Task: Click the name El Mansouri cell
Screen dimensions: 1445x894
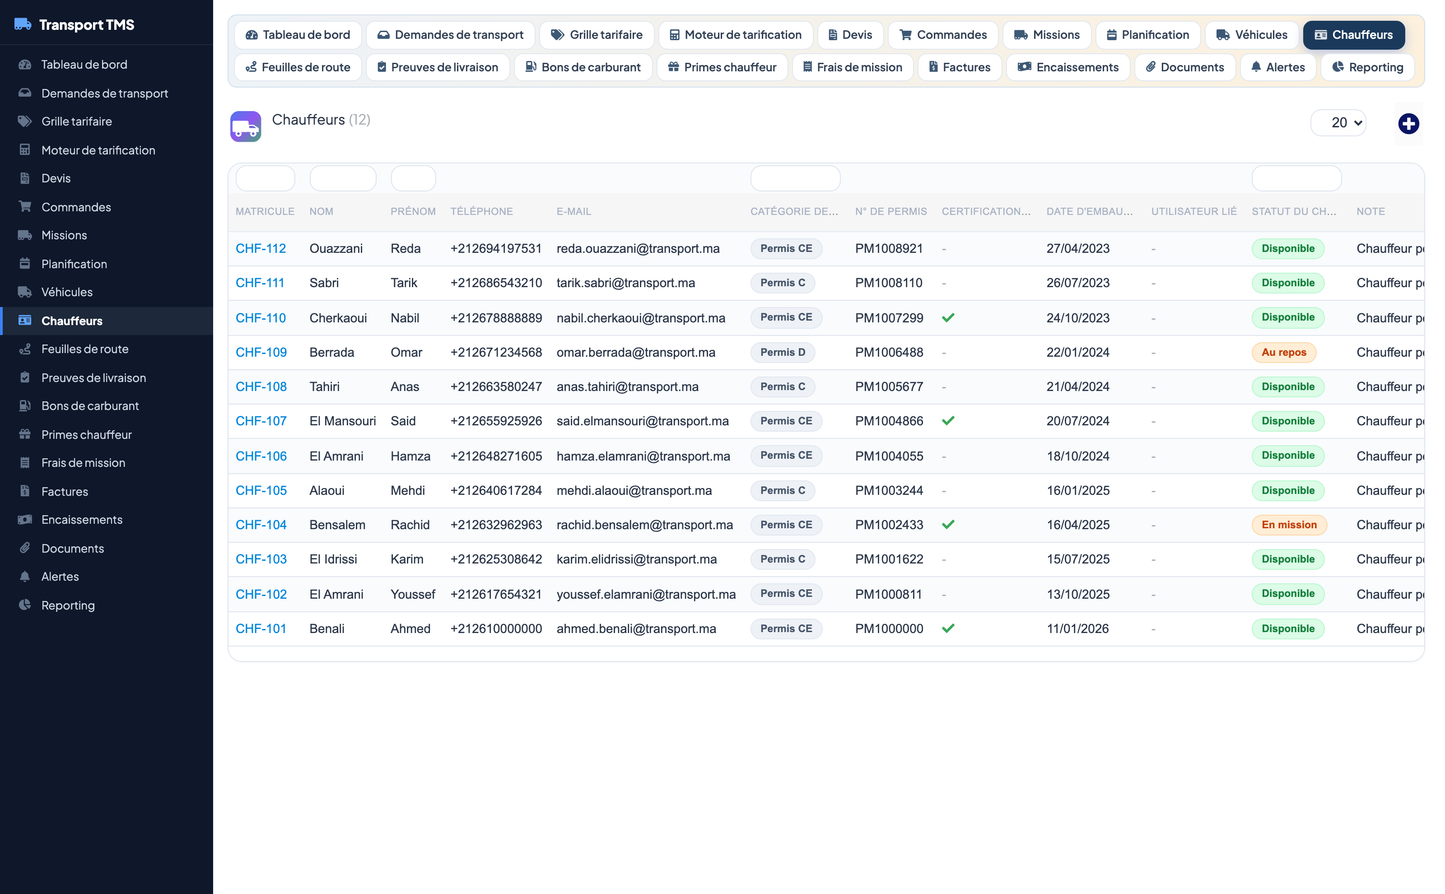Action: click(343, 421)
